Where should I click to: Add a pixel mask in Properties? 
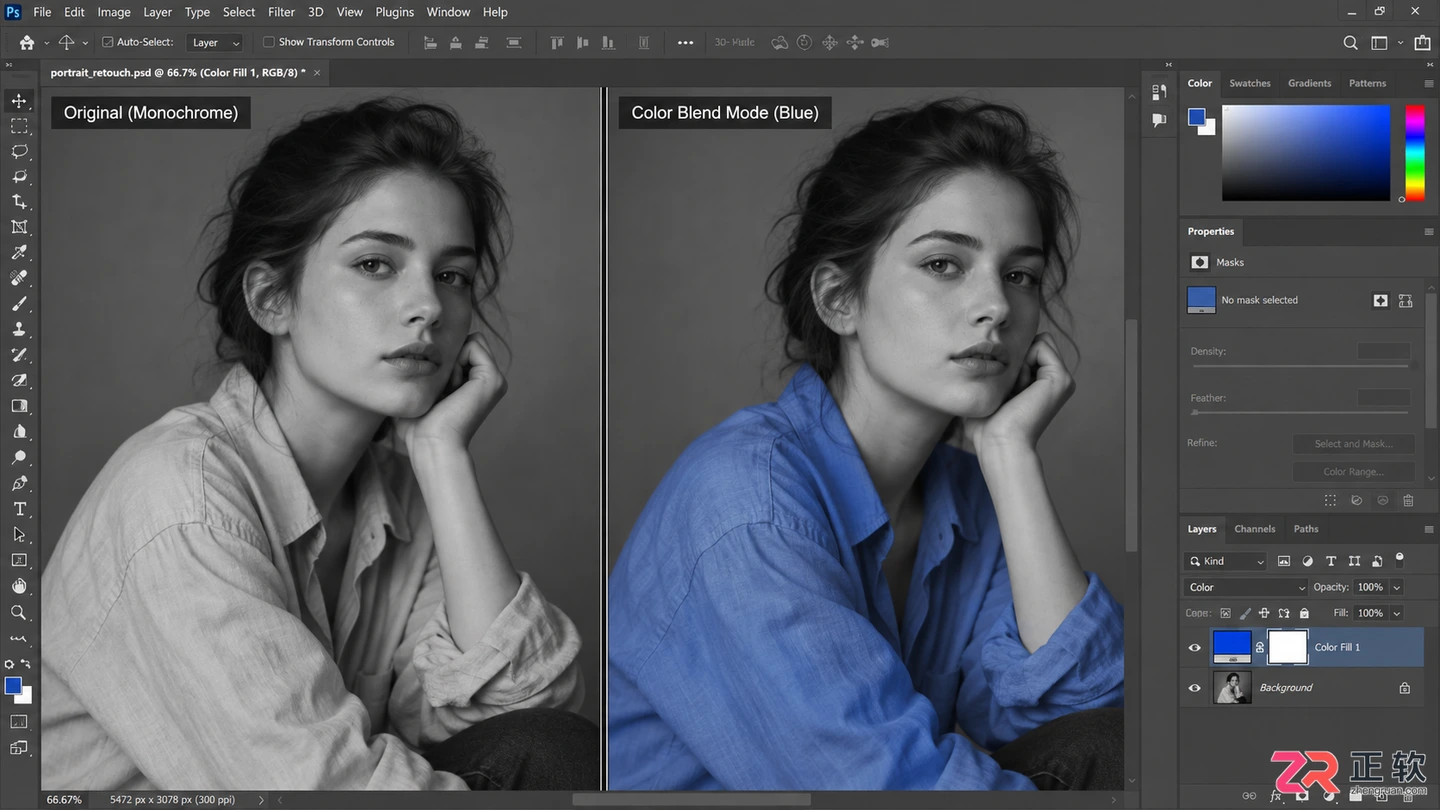coord(1380,300)
